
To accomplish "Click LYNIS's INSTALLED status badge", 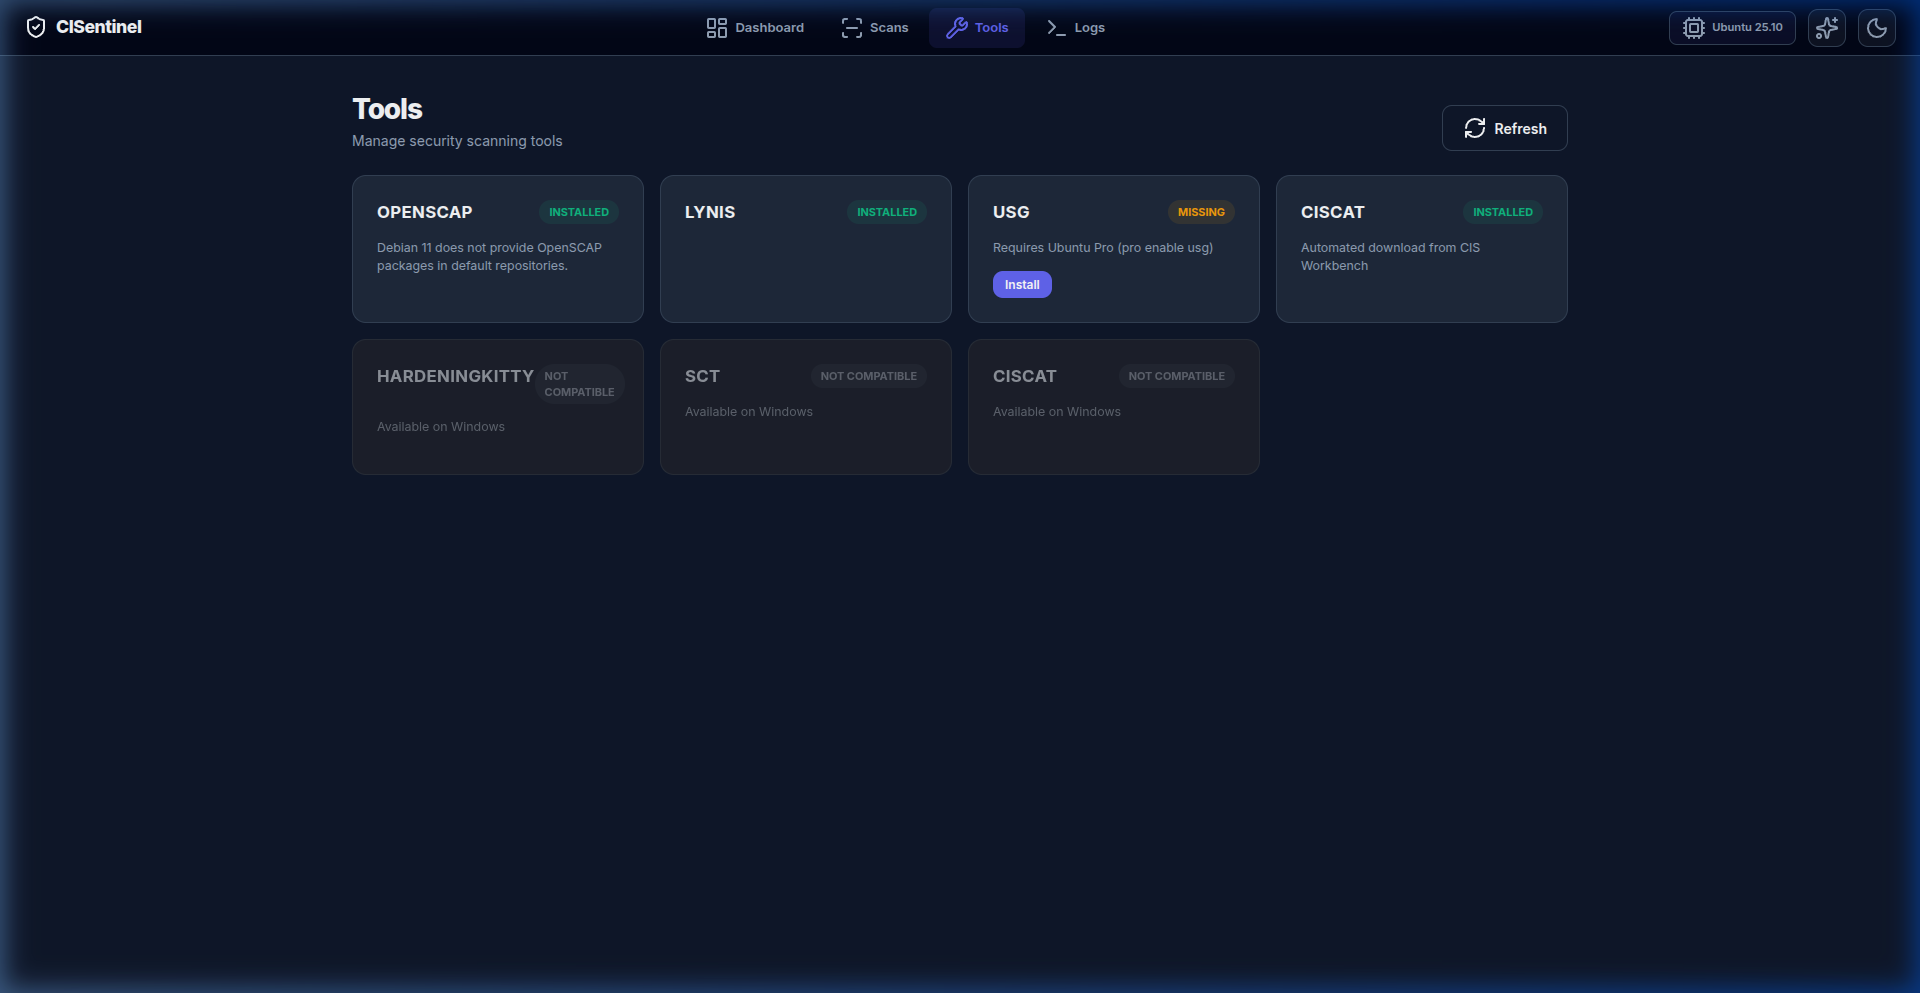I will (887, 212).
